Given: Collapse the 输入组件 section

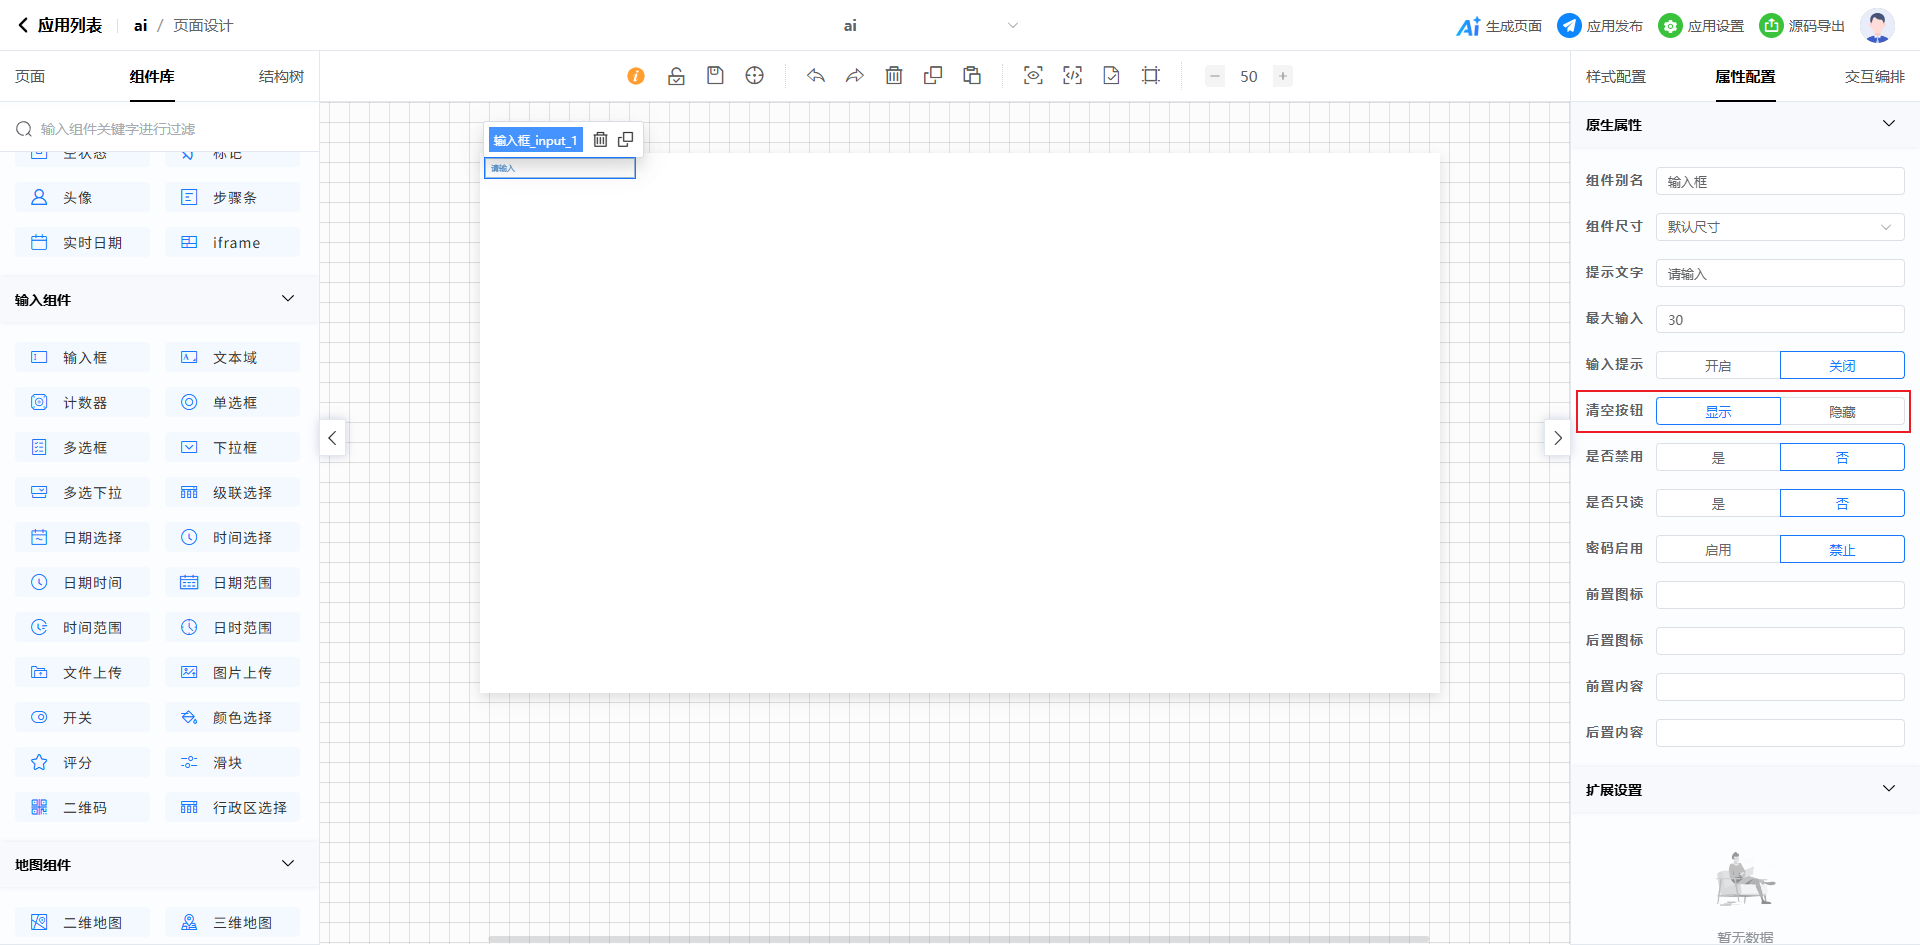Looking at the screenshot, I should 288,299.
